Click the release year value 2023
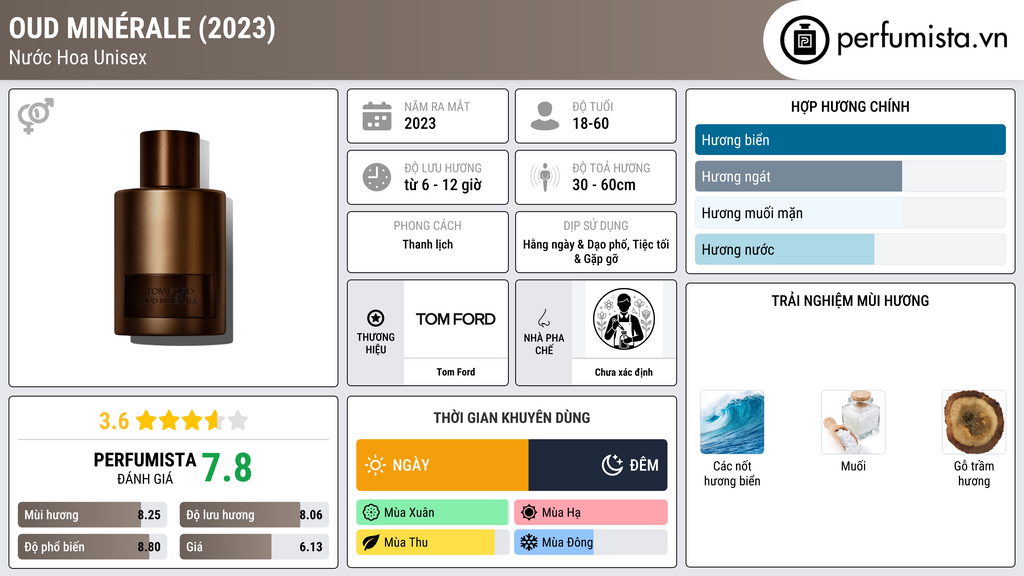Screen dimensions: 1024x576 [420, 123]
